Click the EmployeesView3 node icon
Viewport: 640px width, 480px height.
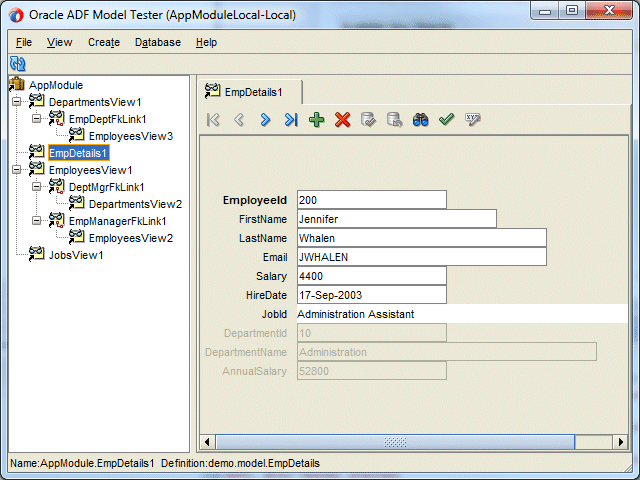pos(77,136)
